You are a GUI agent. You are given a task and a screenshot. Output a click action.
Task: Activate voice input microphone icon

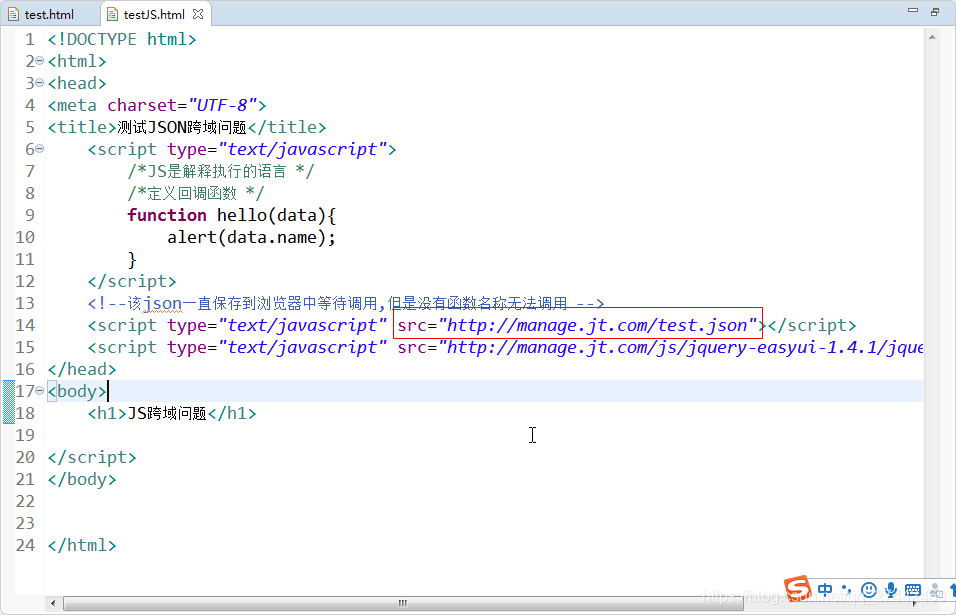pos(891,590)
